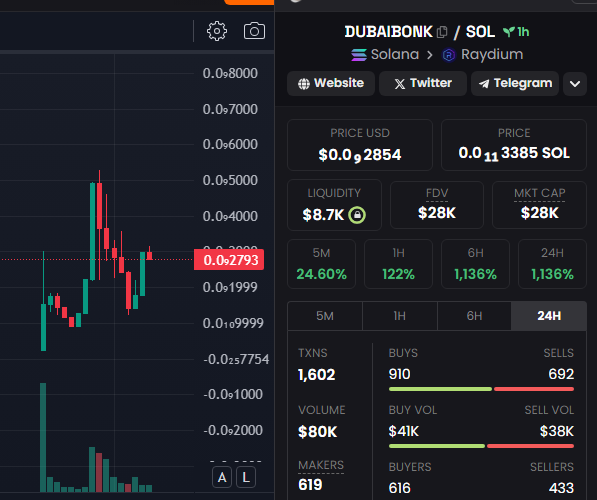Click the SELLERS count 433
Image resolution: width=597 pixels, height=500 pixels.
tap(561, 488)
